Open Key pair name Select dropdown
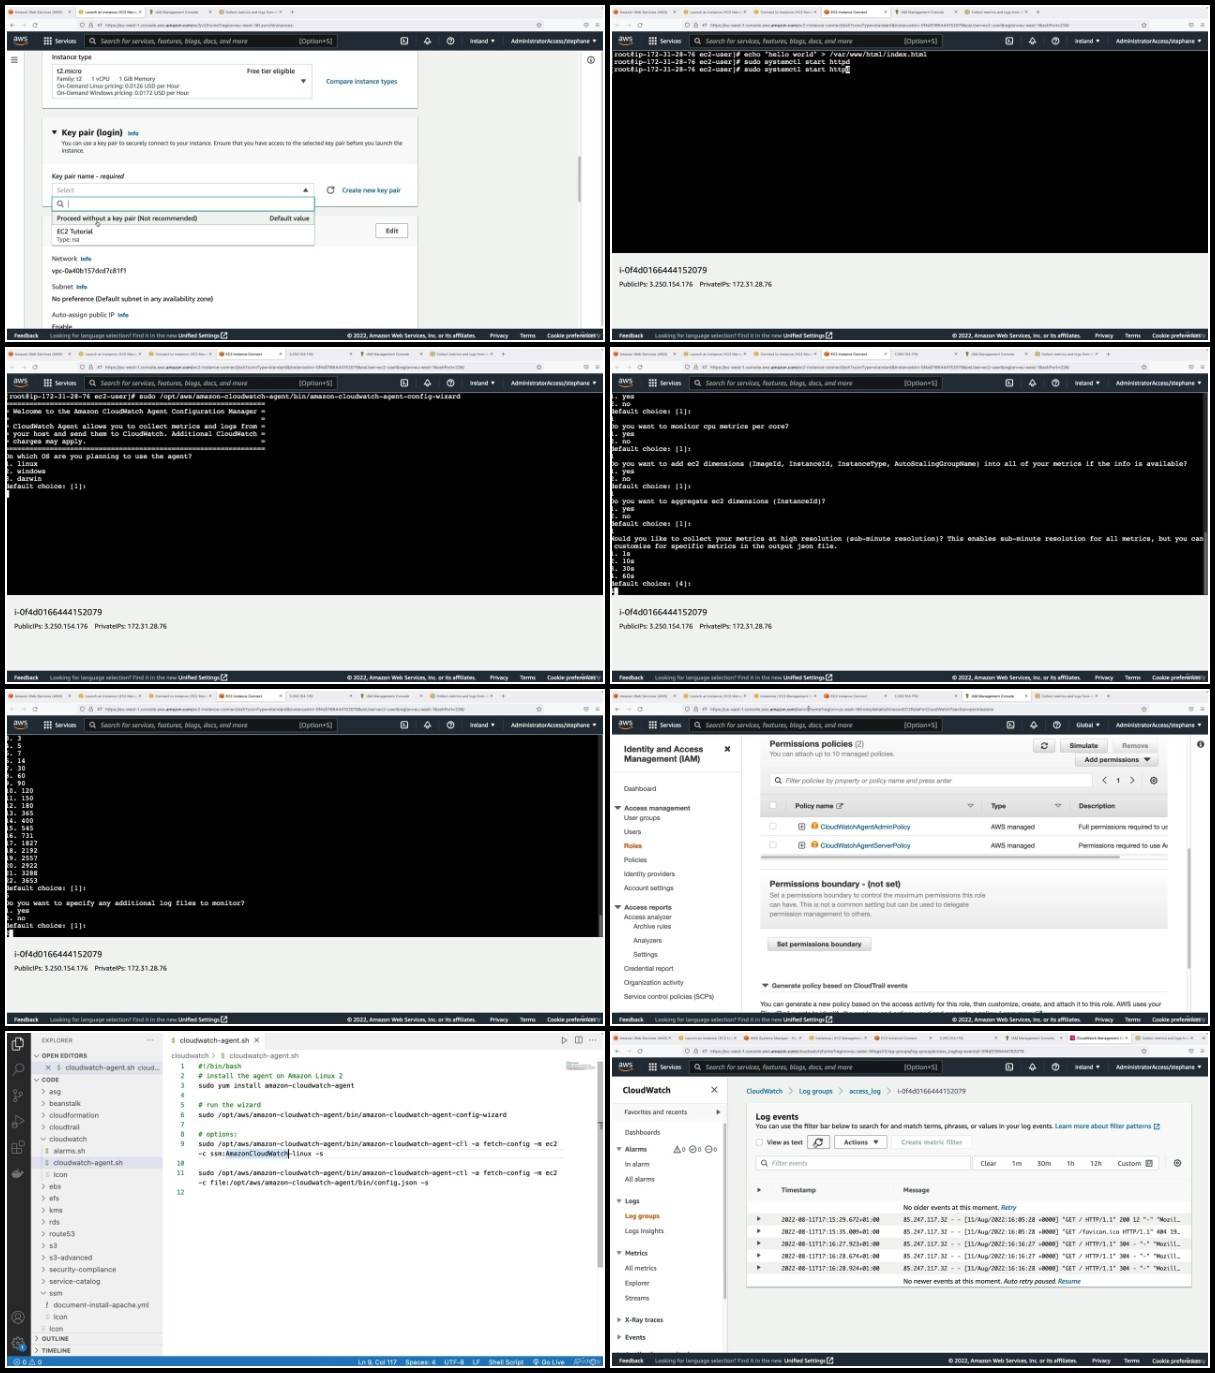The width and height of the screenshot is (1215, 1373). click(183, 190)
